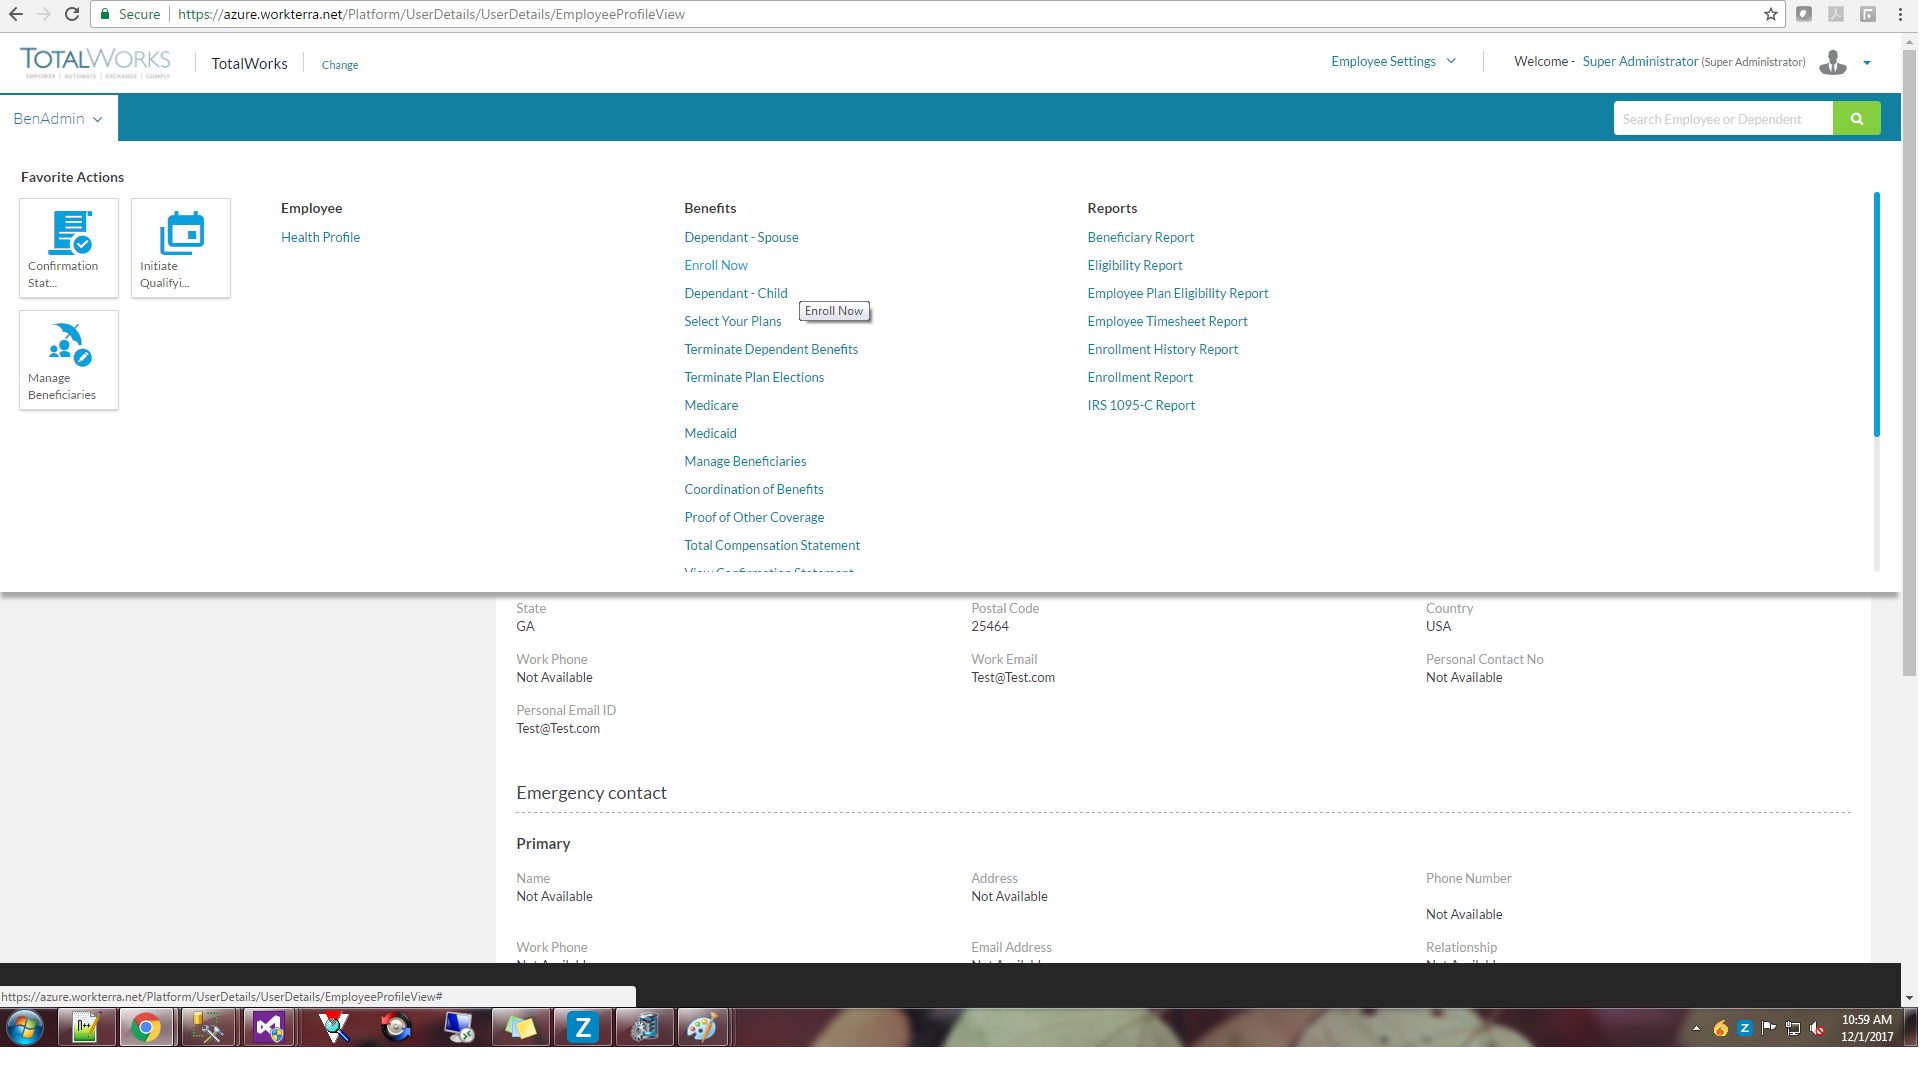Focus the Search Employee or Dependent field
The height and width of the screenshot is (1080, 1920).
(x=1722, y=119)
